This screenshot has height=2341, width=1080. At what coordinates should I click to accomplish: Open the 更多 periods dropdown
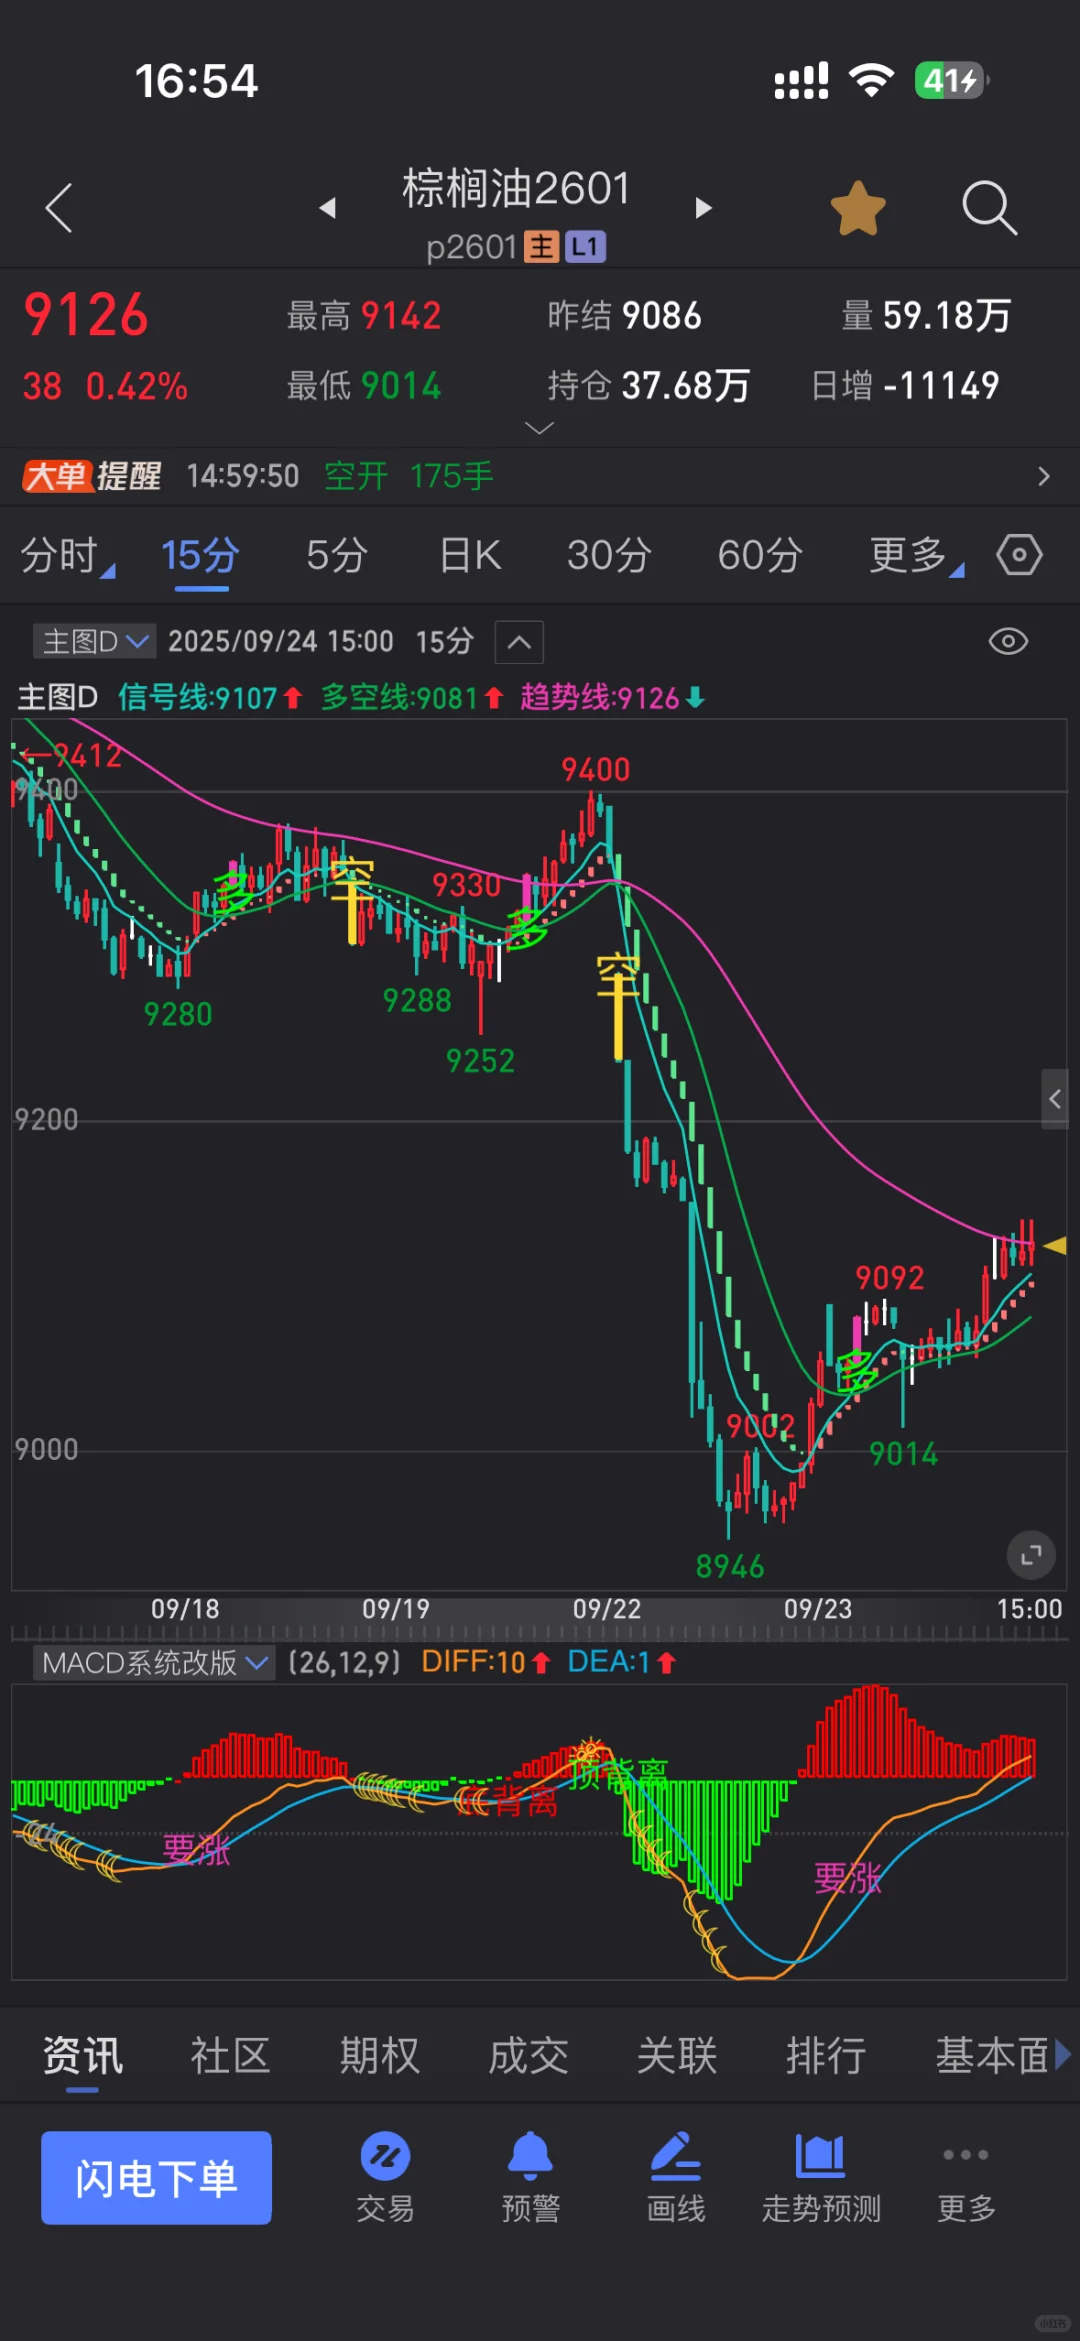point(916,555)
